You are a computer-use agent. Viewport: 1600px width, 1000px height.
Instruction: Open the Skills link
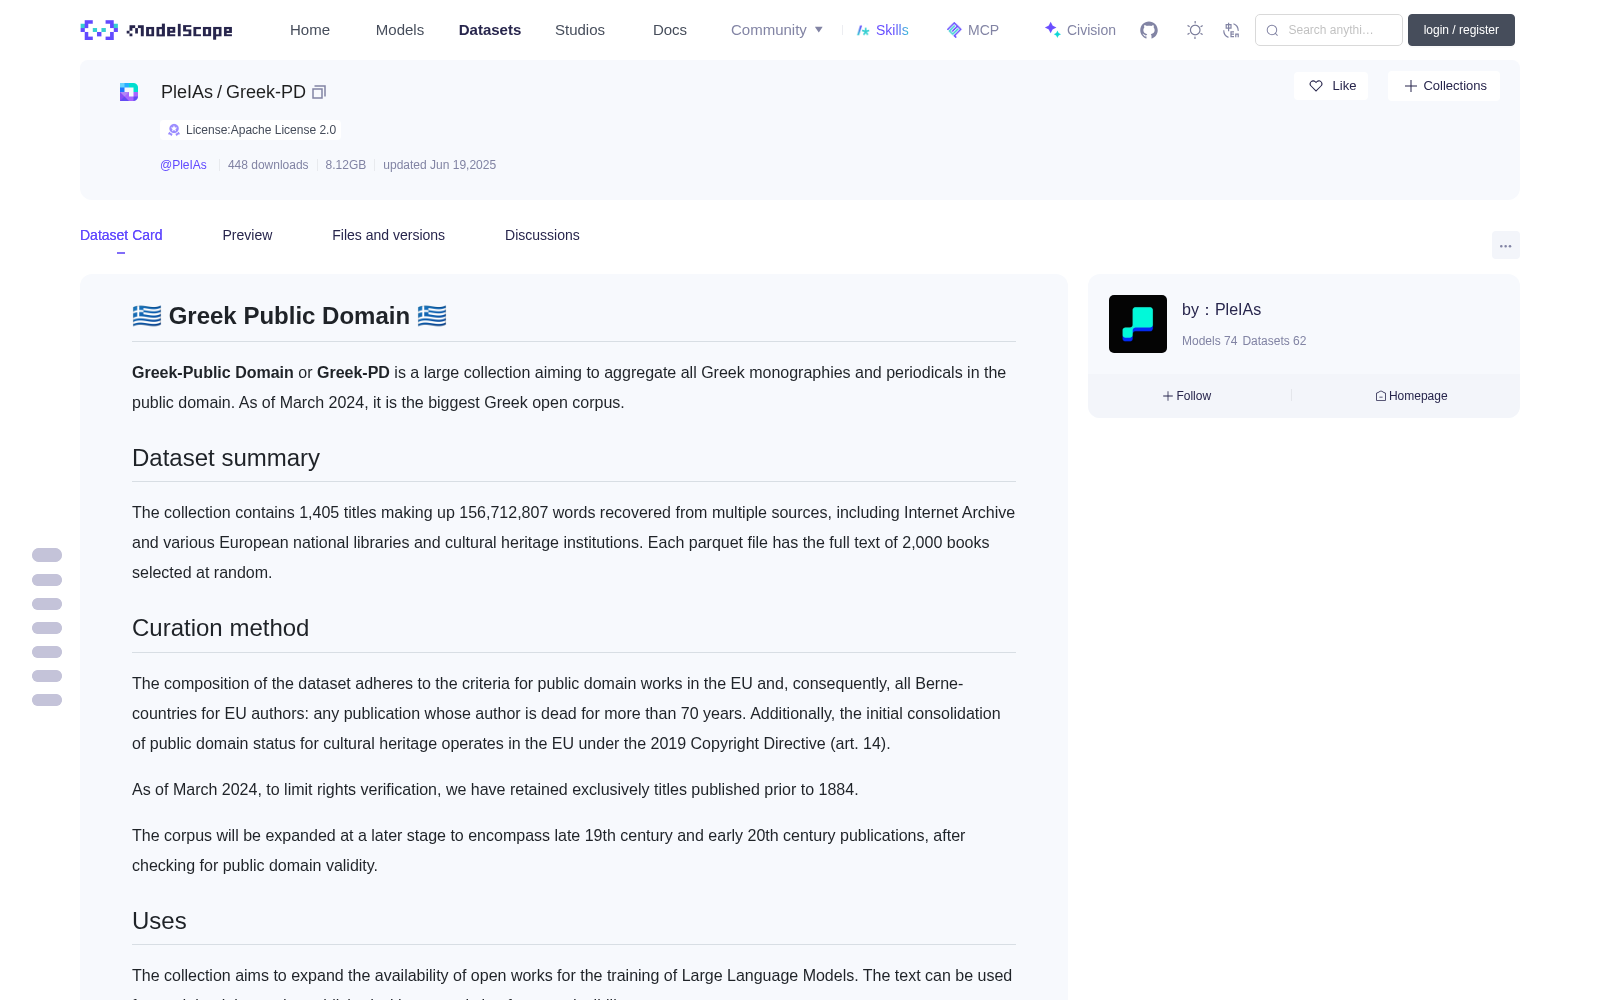pyautogui.click(x=883, y=30)
